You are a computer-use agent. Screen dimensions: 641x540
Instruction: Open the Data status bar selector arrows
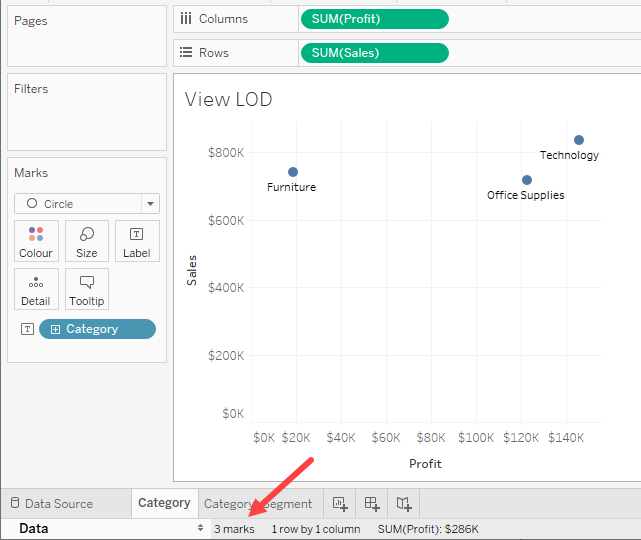pyautogui.click(x=201, y=529)
